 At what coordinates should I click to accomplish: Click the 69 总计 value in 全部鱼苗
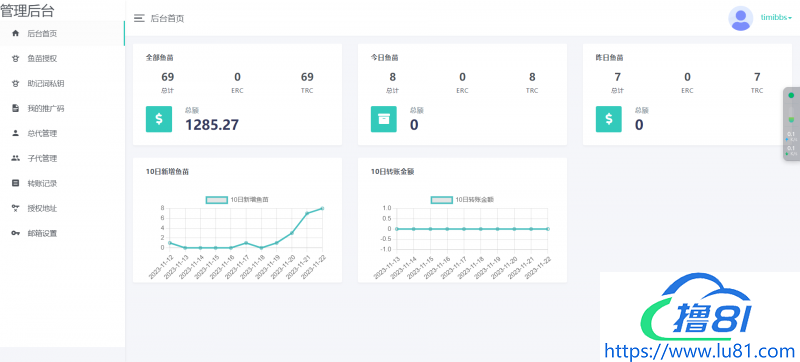point(168,77)
